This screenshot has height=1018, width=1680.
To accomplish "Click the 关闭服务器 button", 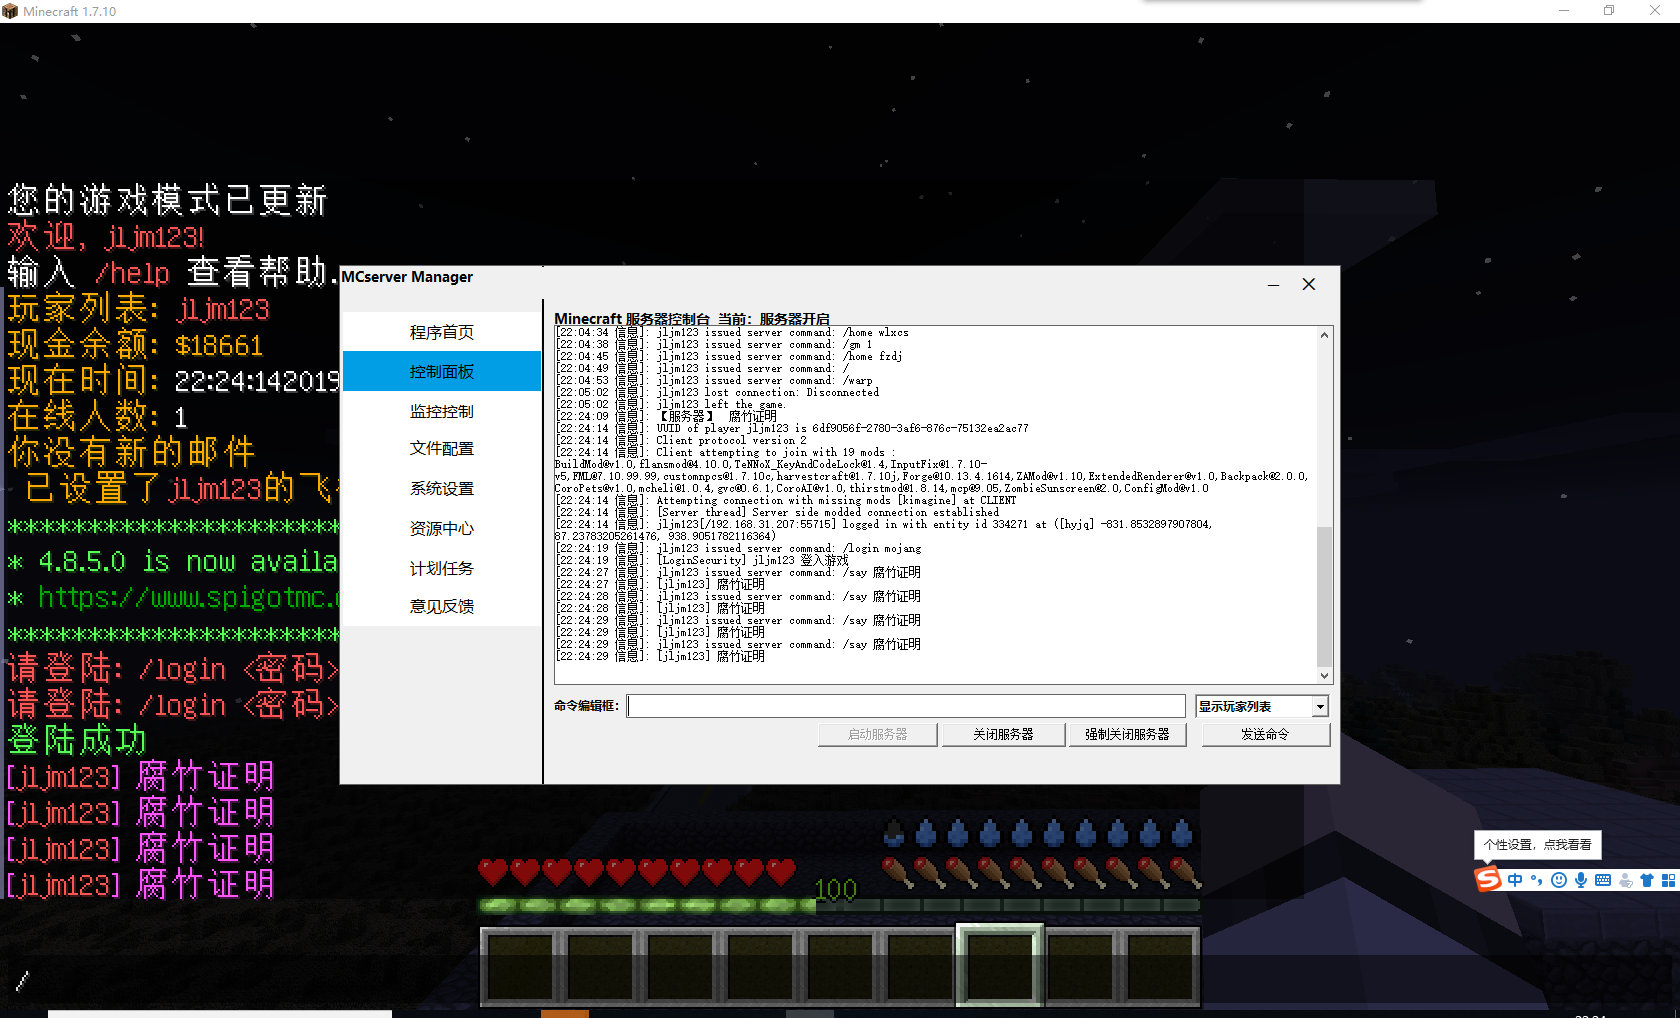I will tap(1002, 734).
